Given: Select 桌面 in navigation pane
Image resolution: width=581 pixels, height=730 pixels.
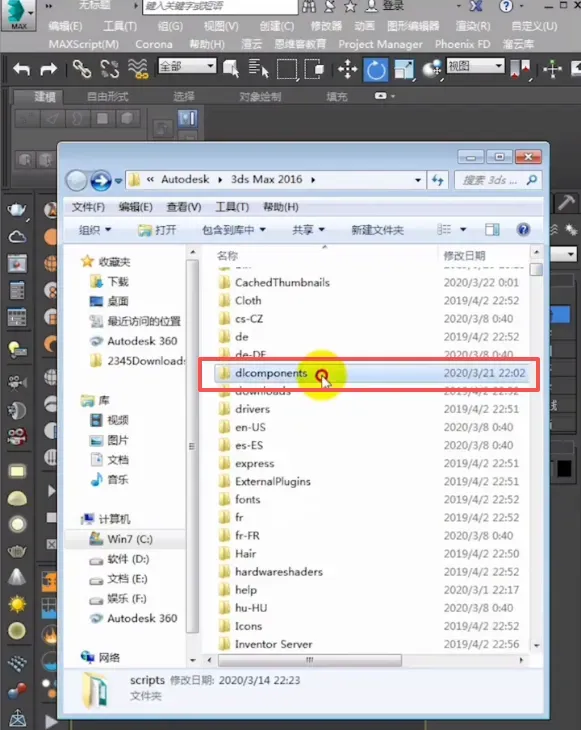Looking at the screenshot, I should click(109, 301).
